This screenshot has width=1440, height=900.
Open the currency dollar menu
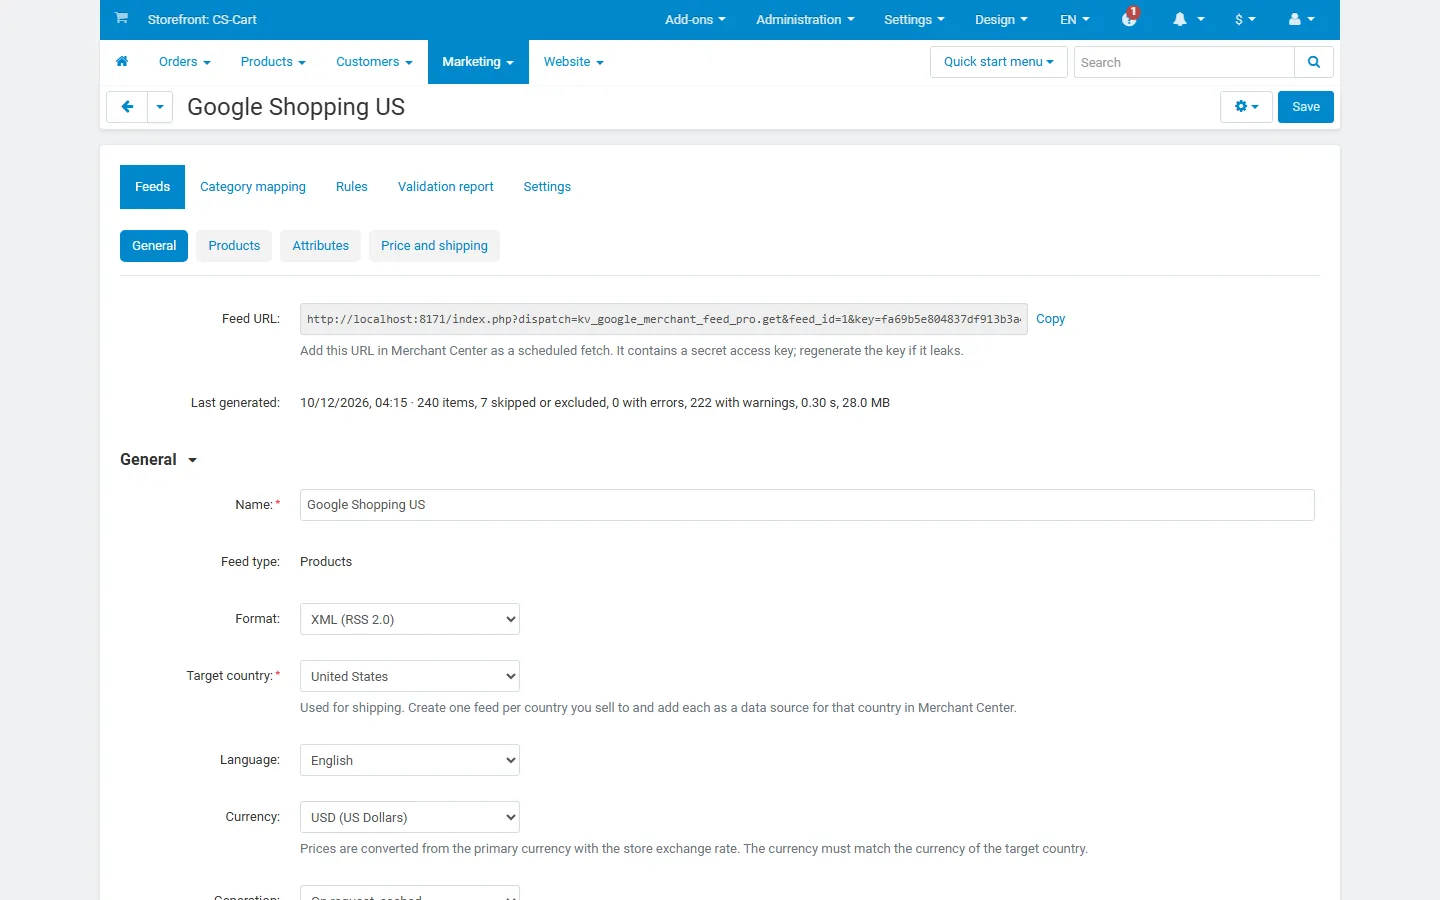coord(1245,19)
